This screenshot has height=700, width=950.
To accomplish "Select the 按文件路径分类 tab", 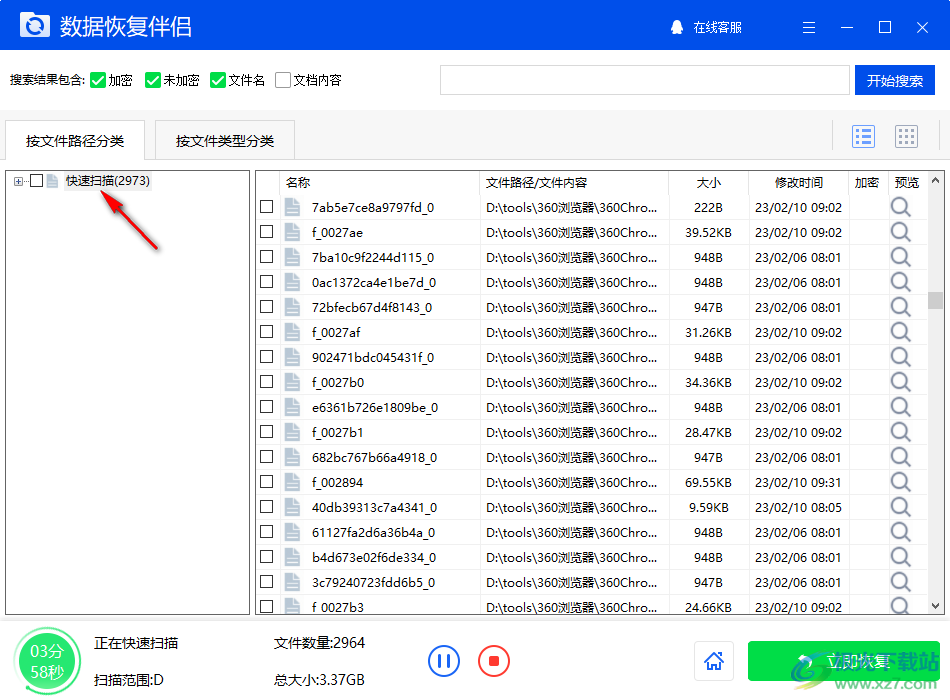I will click(74, 140).
